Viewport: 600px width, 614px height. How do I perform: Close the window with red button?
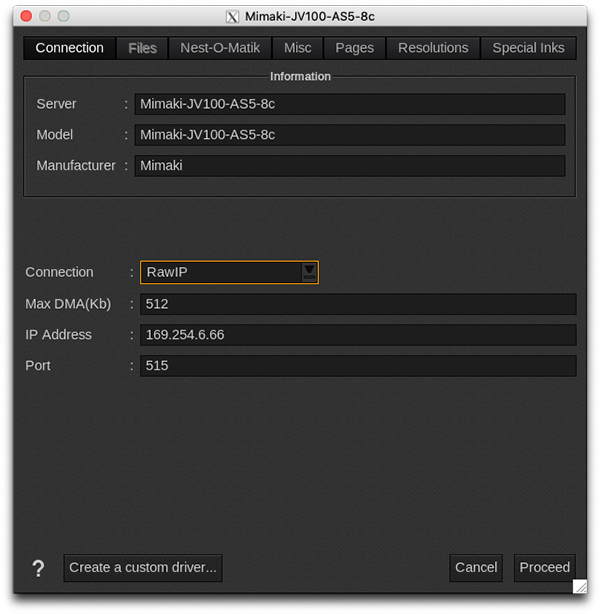[26, 16]
